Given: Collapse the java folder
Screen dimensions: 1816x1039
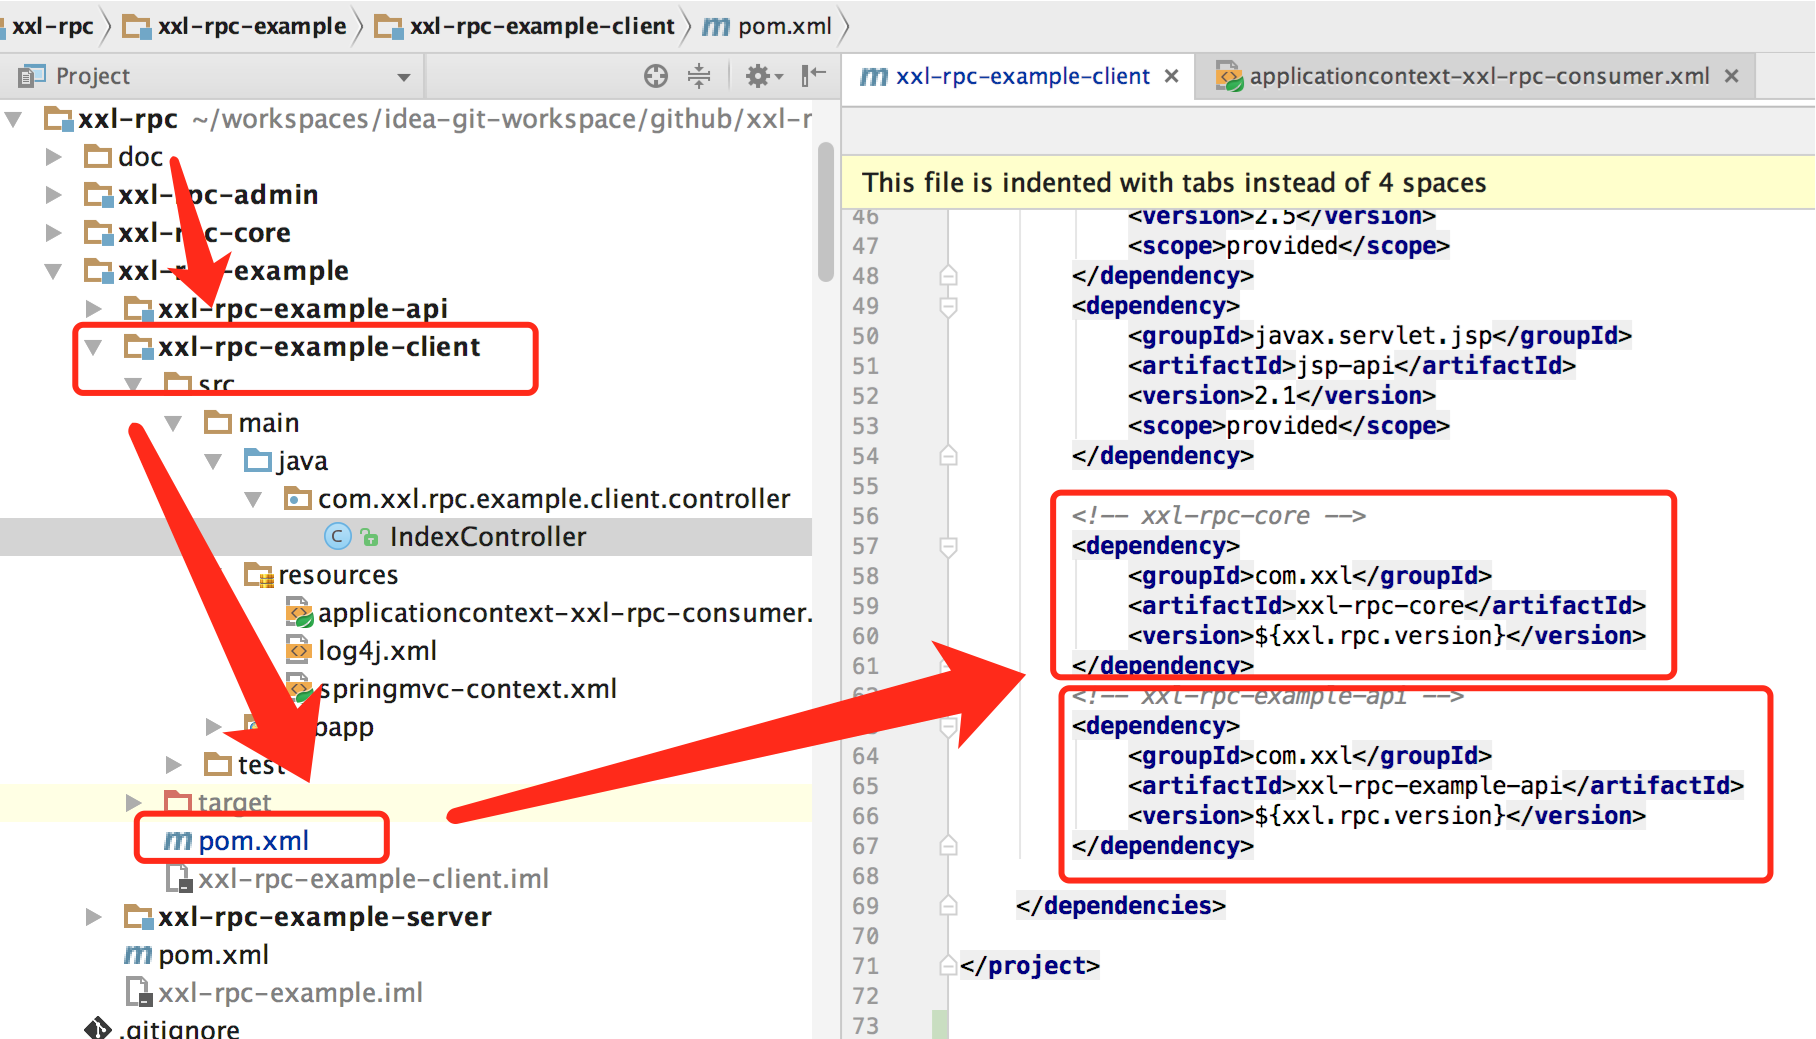Looking at the screenshot, I should coord(214,461).
